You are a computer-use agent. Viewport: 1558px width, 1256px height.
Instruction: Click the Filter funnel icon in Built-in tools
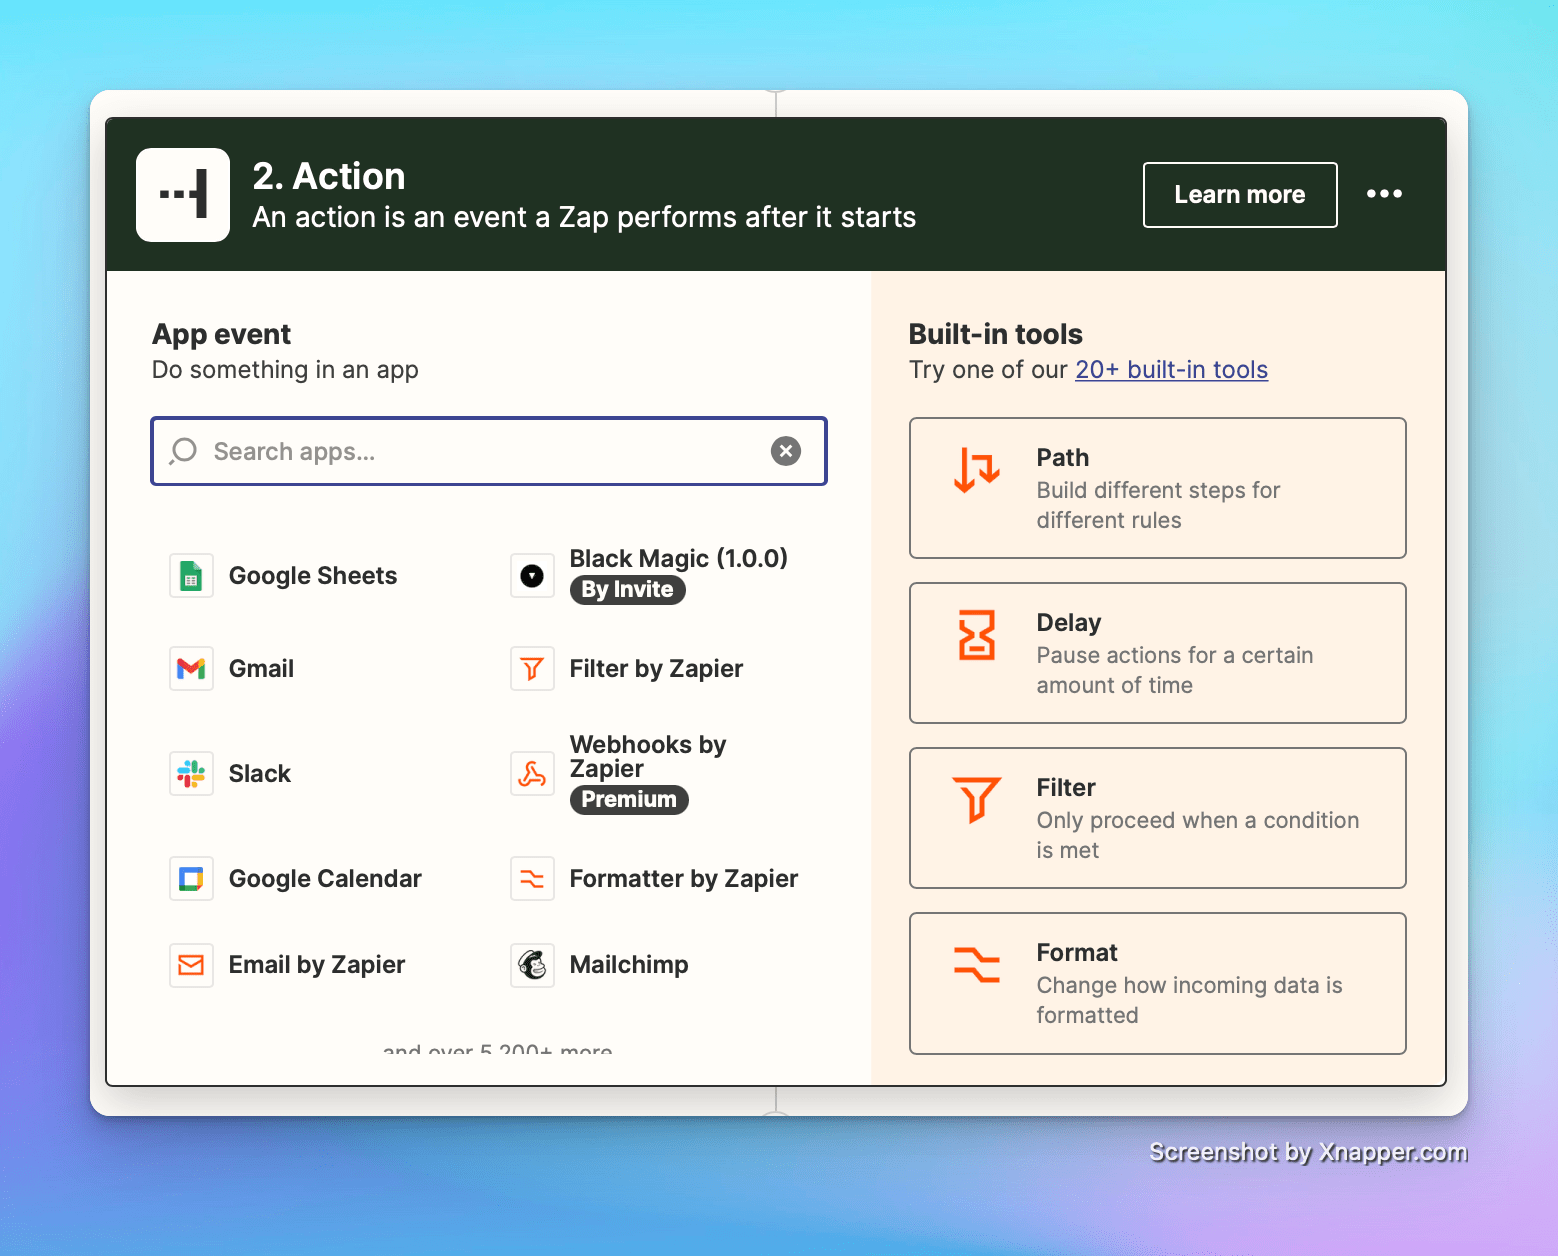coord(977,800)
